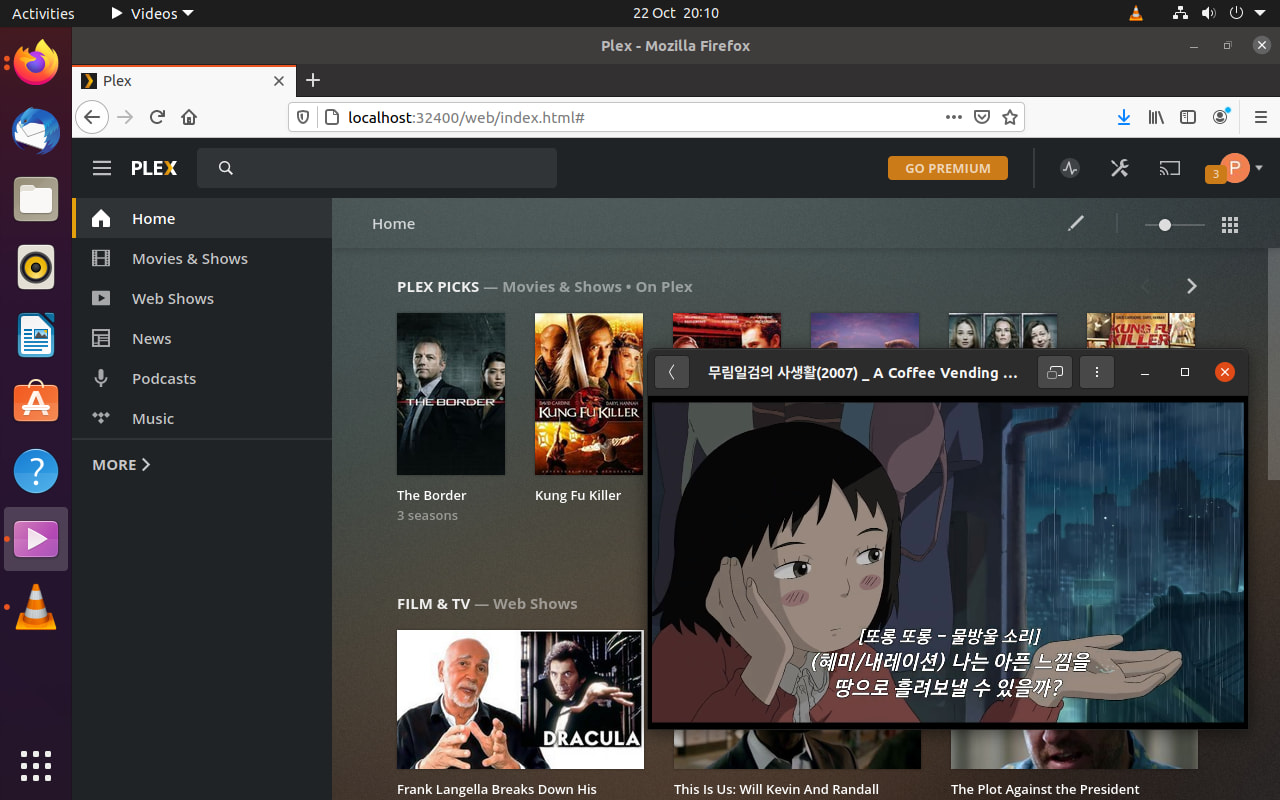Open the video player options menu

(x=1096, y=373)
